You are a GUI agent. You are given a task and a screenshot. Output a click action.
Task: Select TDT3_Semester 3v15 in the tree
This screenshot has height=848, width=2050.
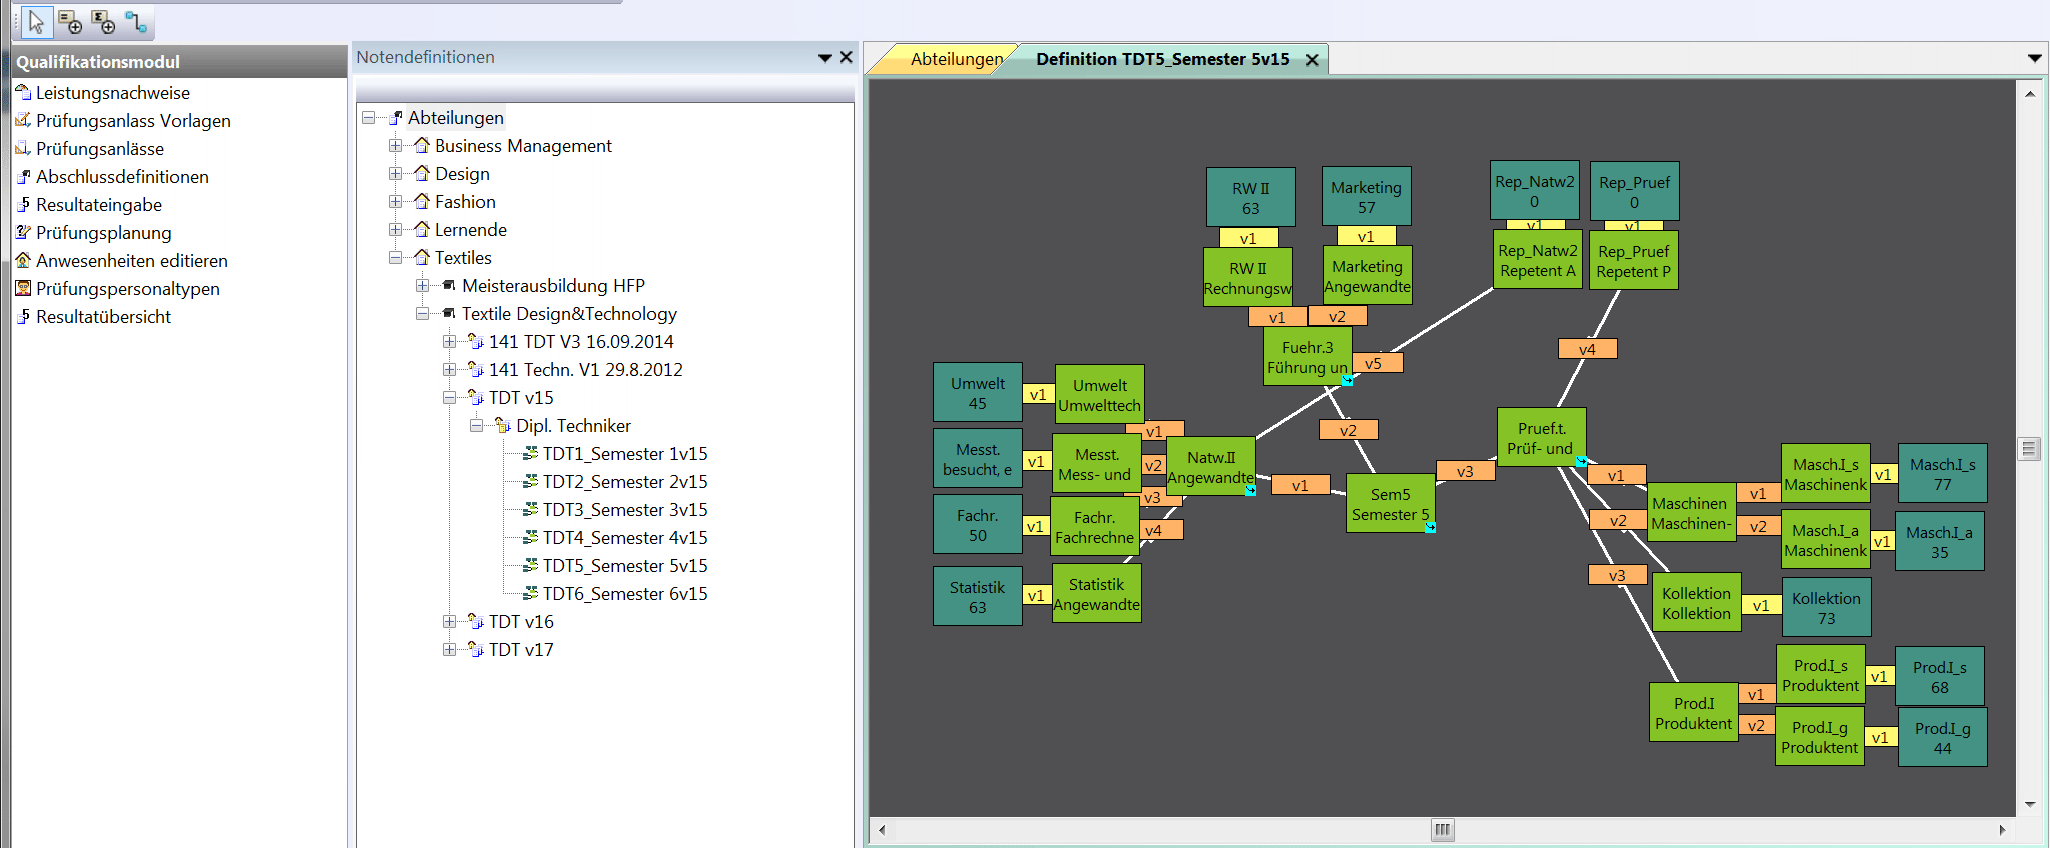(624, 510)
